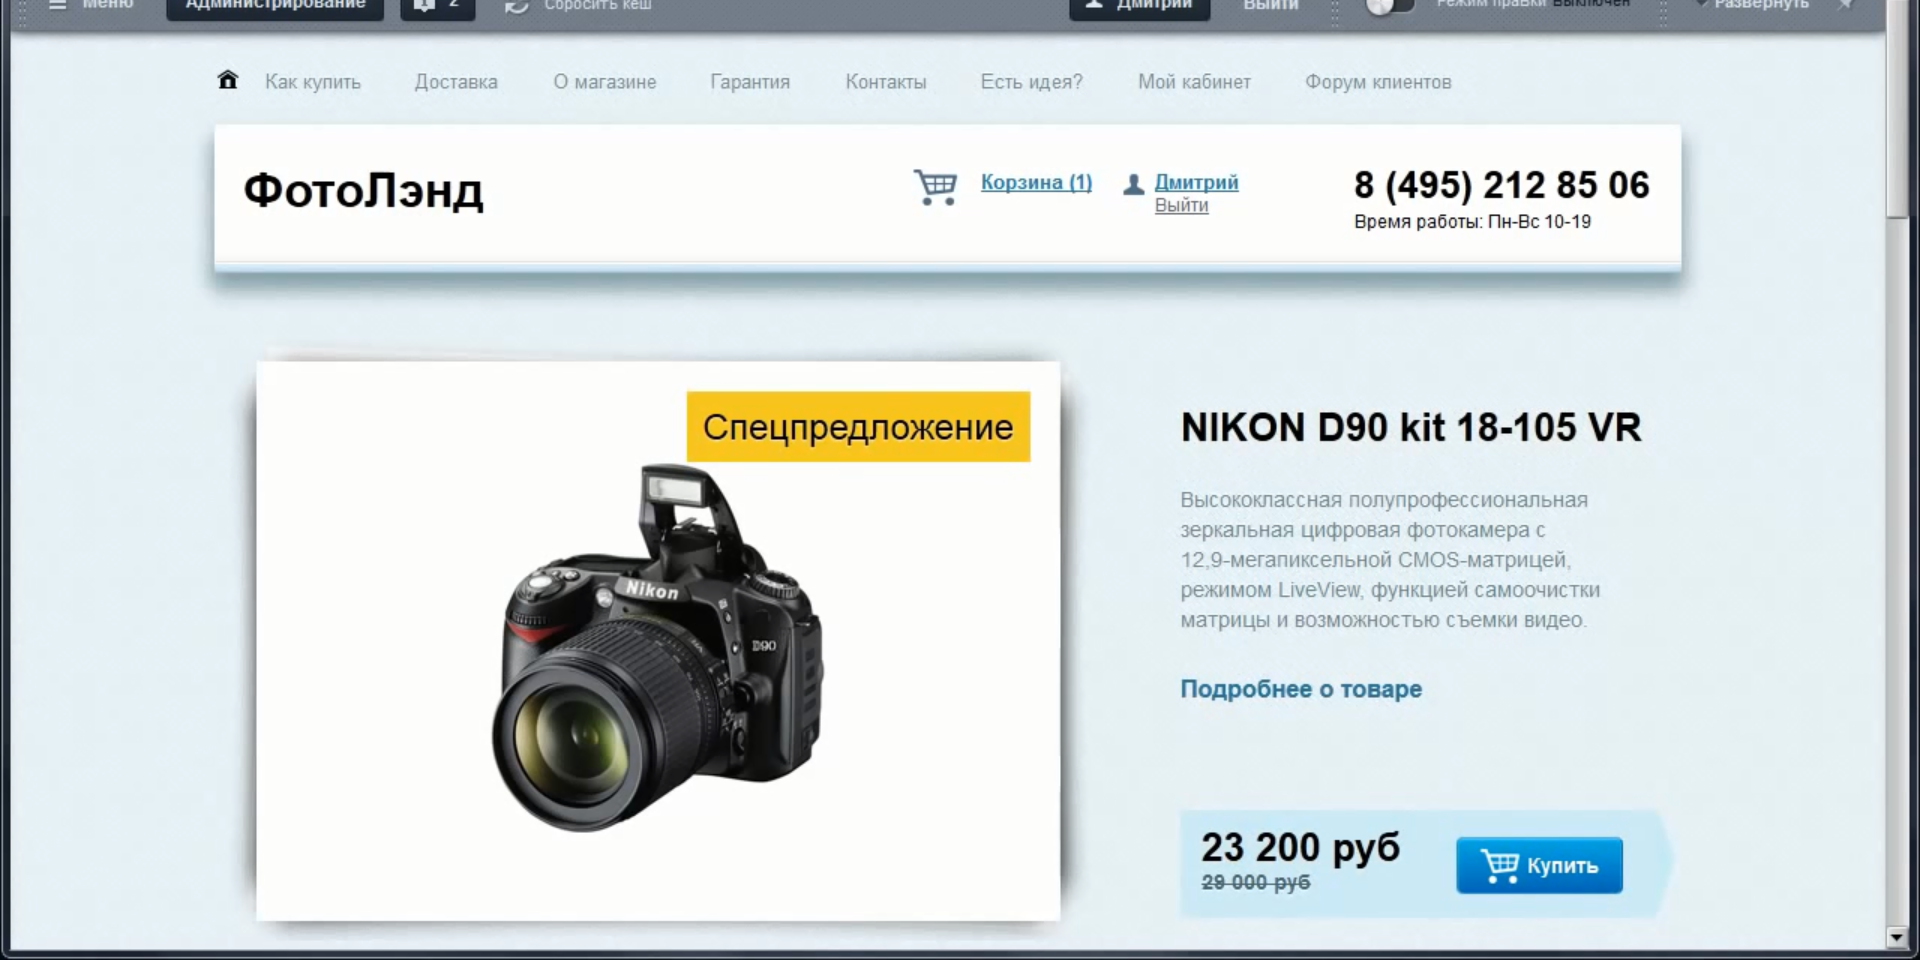1920x960 pixels.
Task: Click the ФотоЛэнд store logo
Action: coord(364,190)
